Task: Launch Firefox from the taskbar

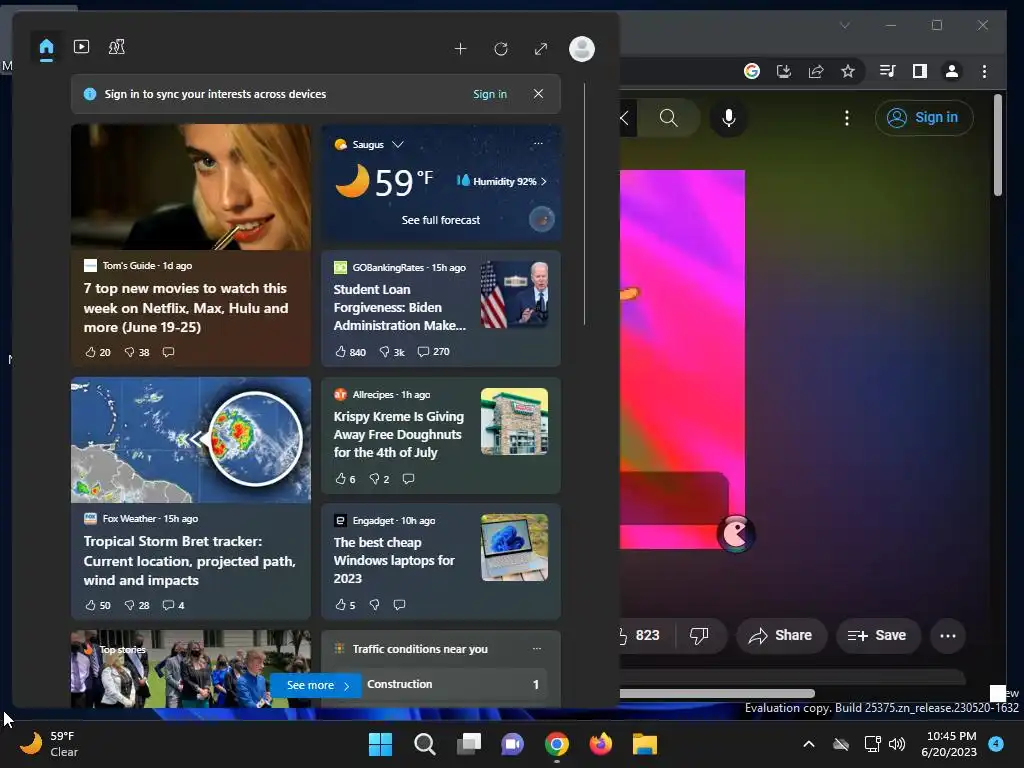Action: 601,744
